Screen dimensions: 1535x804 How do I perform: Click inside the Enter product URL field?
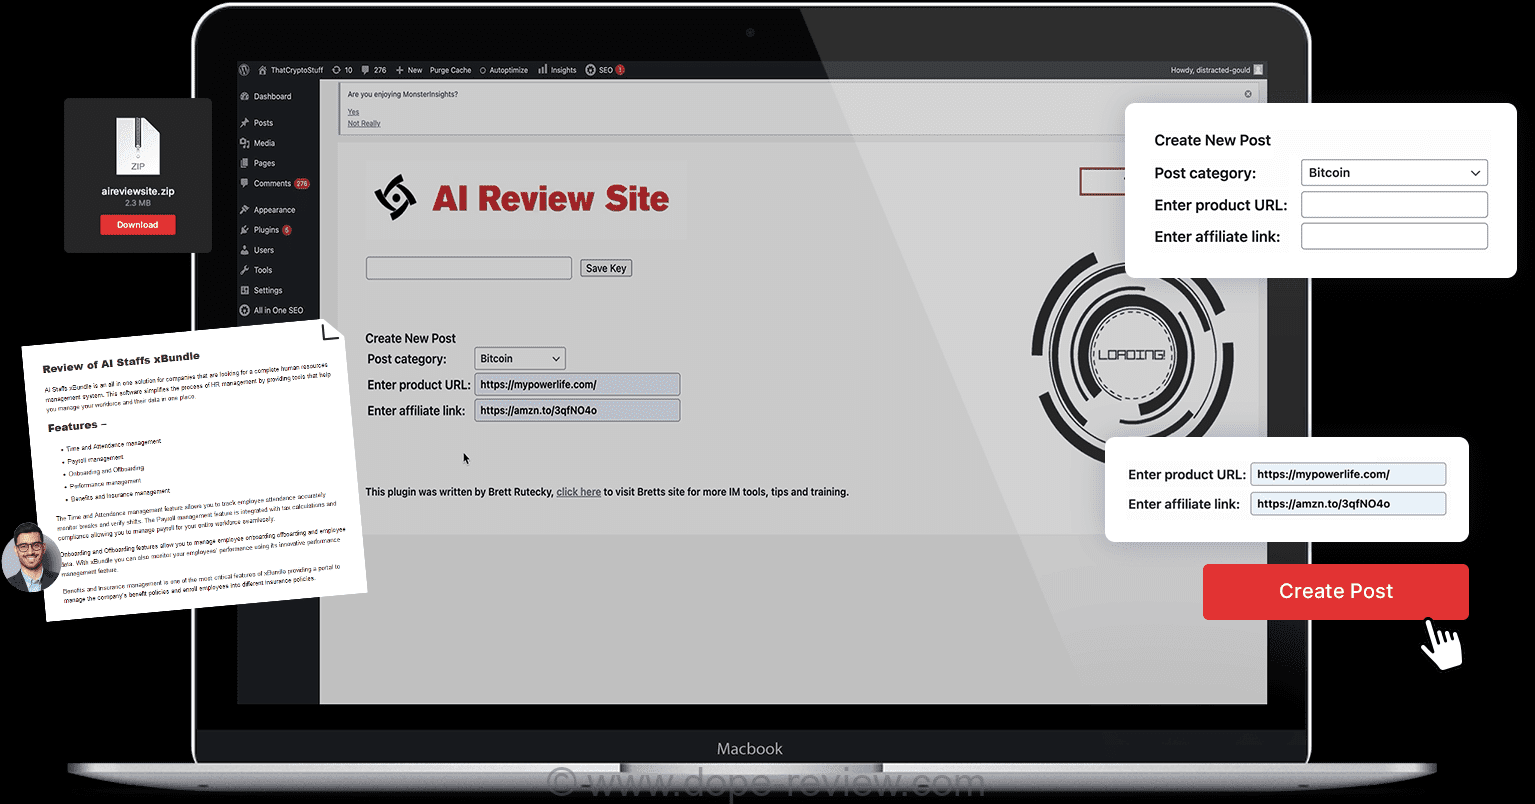pos(577,384)
